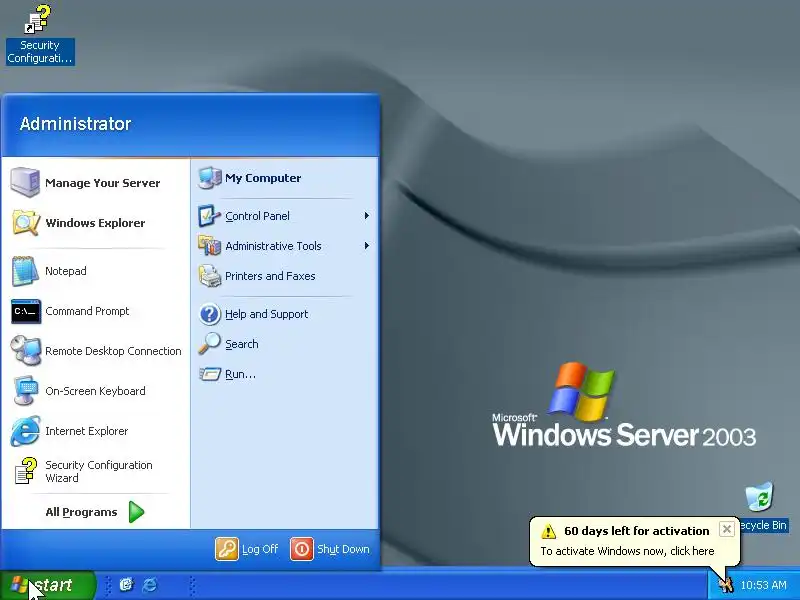The height and width of the screenshot is (600, 800).
Task: Click the Security Configurati... desktop label
Action: (x=40, y=52)
